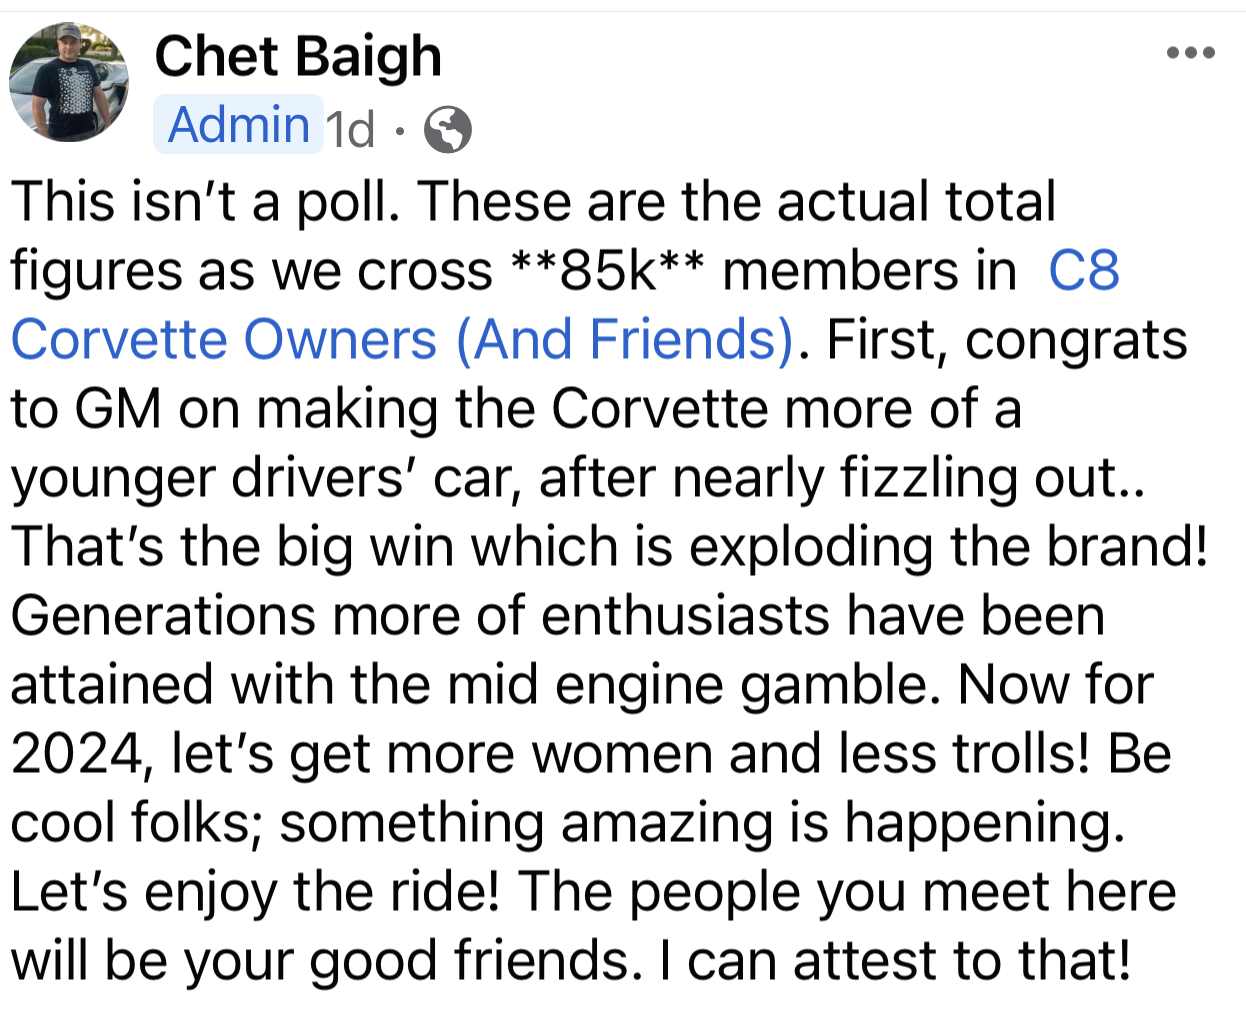Click "I can attest to that!" text
This screenshot has width=1246, height=1022.
tap(895, 961)
